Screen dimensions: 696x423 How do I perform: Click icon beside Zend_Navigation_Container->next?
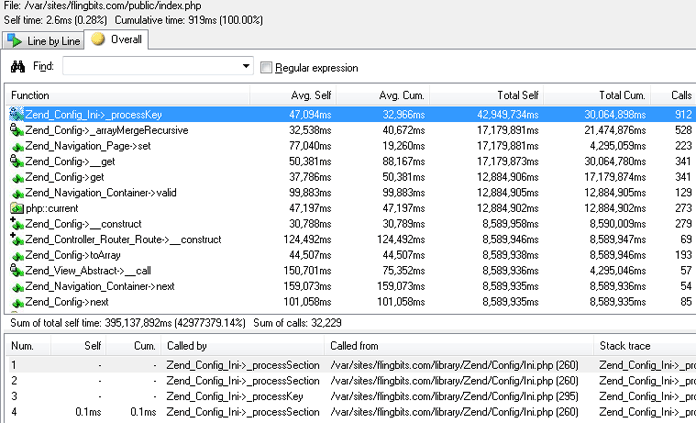pyautogui.click(x=18, y=287)
